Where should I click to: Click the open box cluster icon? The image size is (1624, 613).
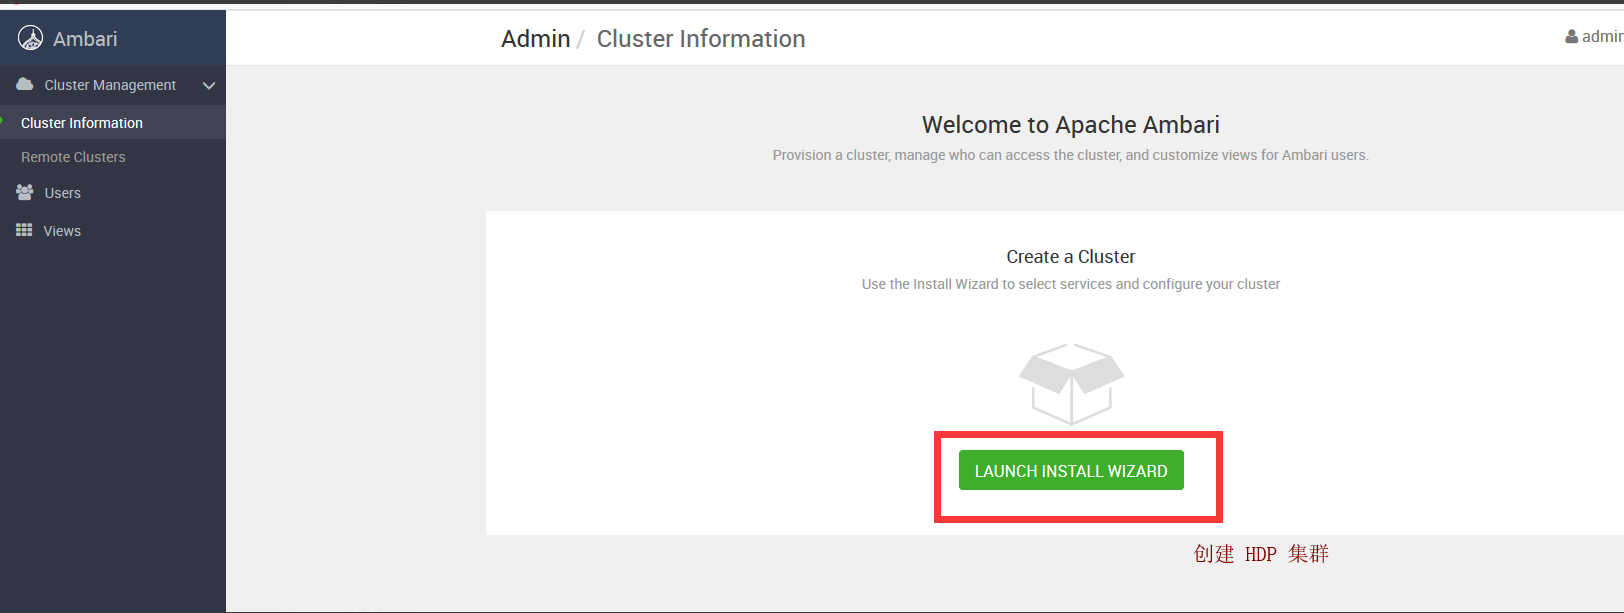(x=1072, y=384)
